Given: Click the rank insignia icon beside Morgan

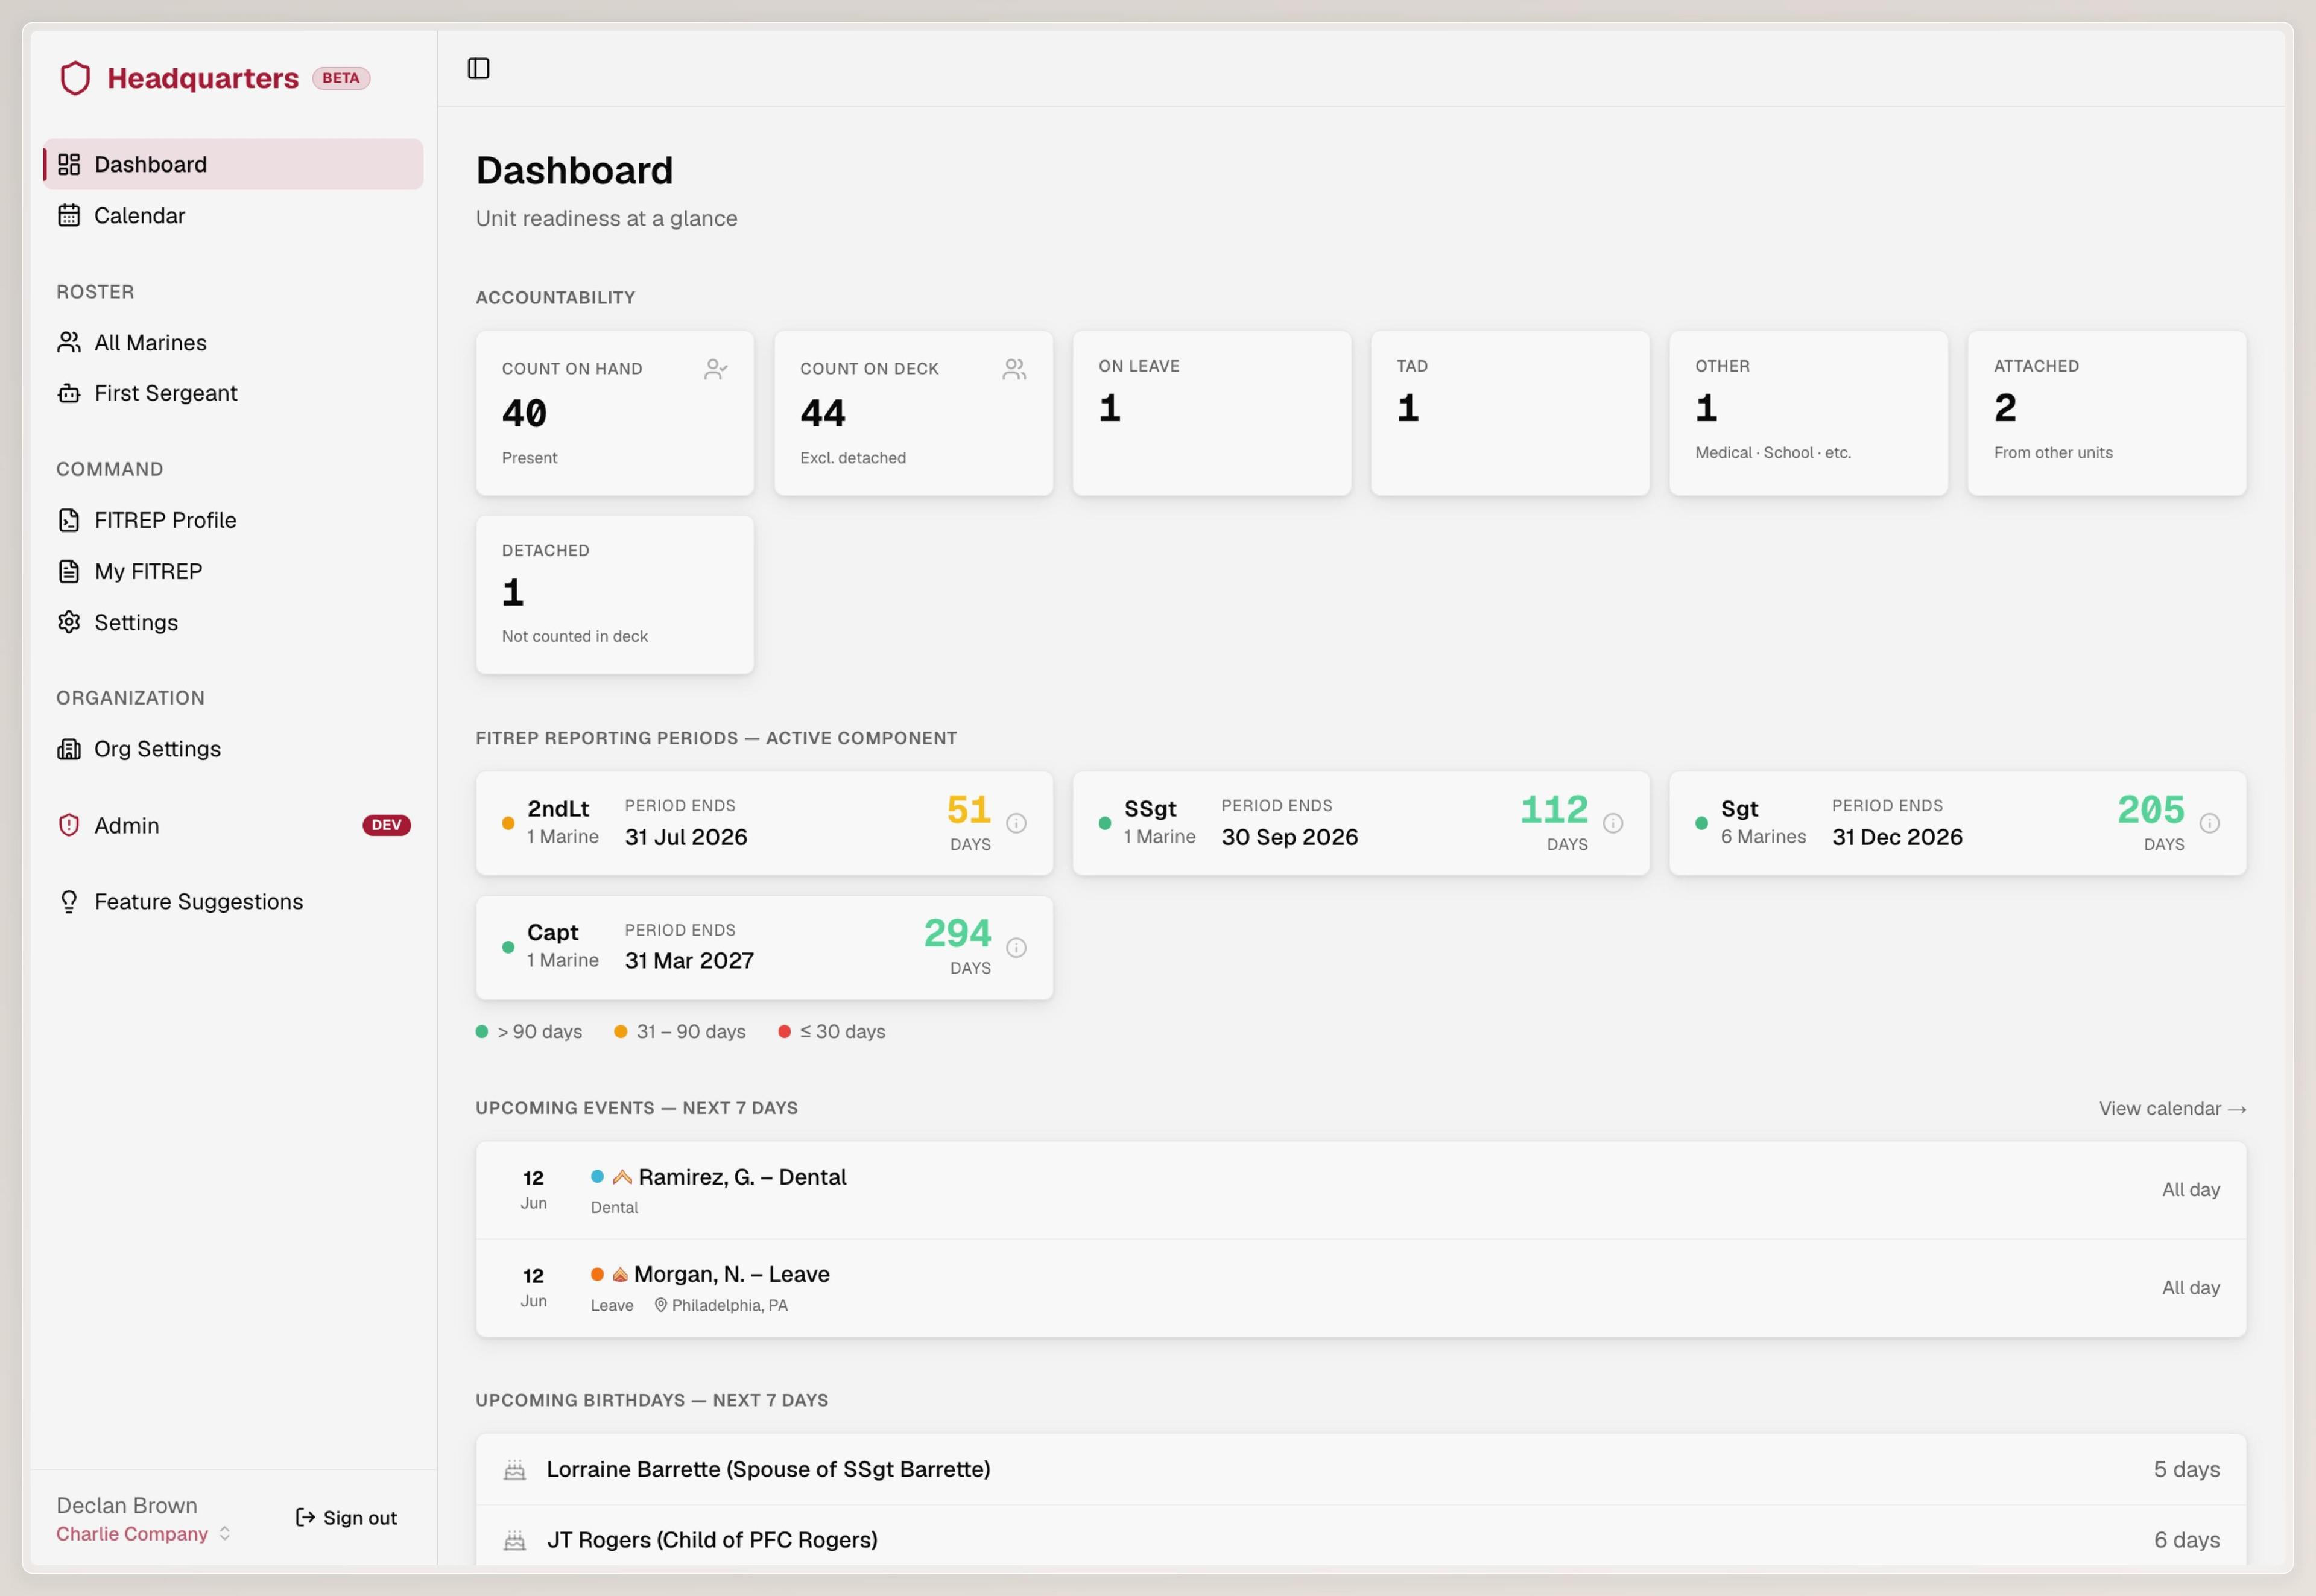Looking at the screenshot, I should tap(620, 1274).
